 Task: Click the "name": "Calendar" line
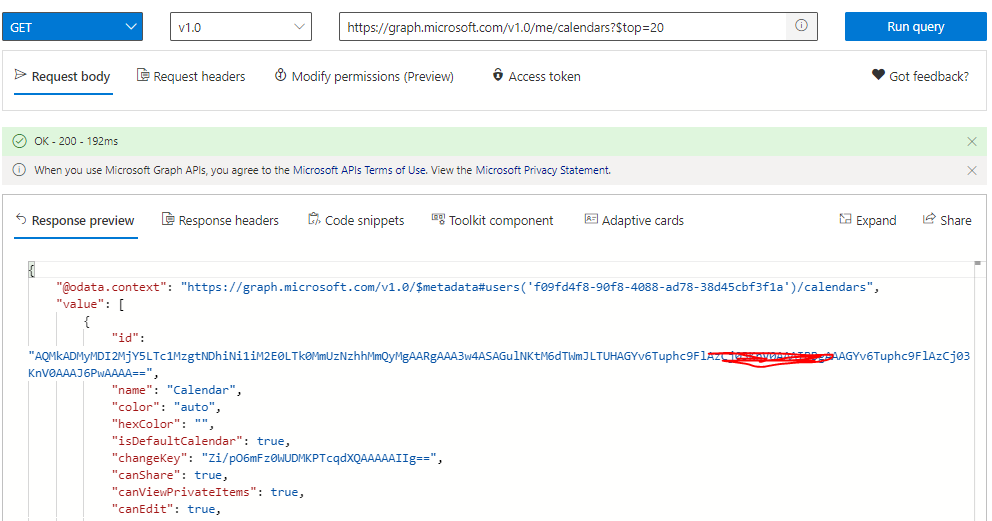pyautogui.click(x=176, y=390)
